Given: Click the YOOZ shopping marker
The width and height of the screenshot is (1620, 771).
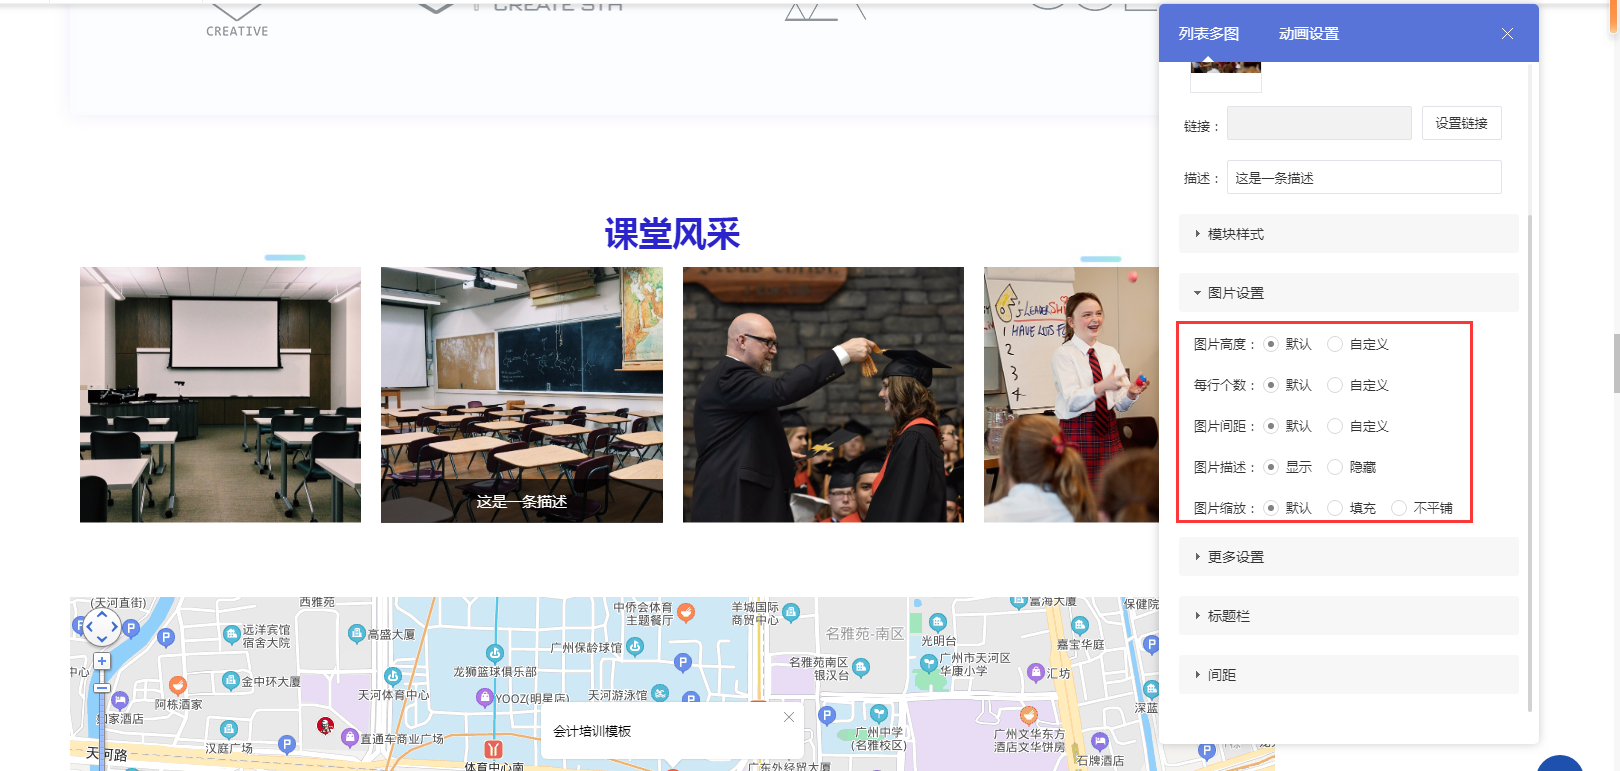Looking at the screenshot, I should click(485, 696).
